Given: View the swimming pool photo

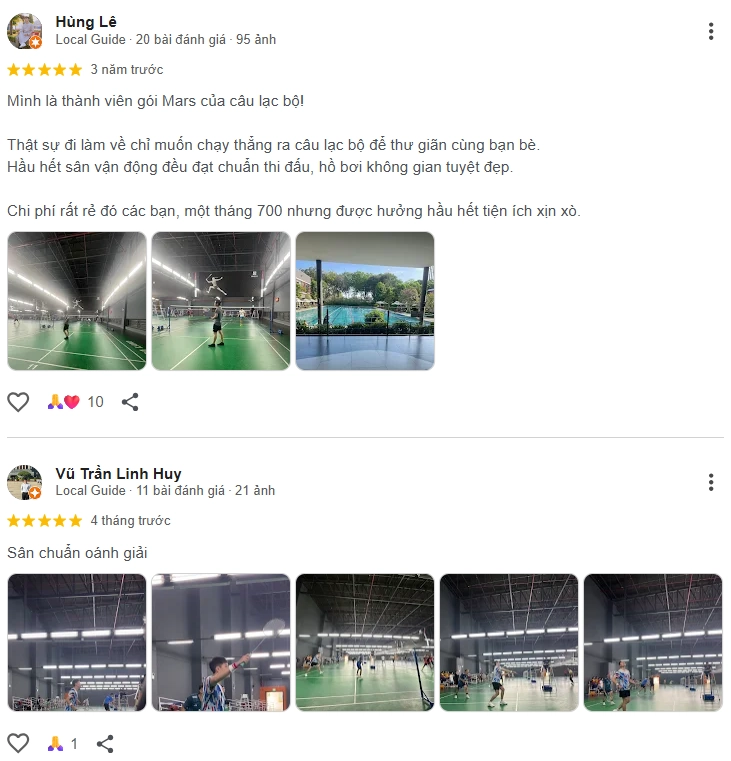Looking at the screenshot, I should click(365, 301).
